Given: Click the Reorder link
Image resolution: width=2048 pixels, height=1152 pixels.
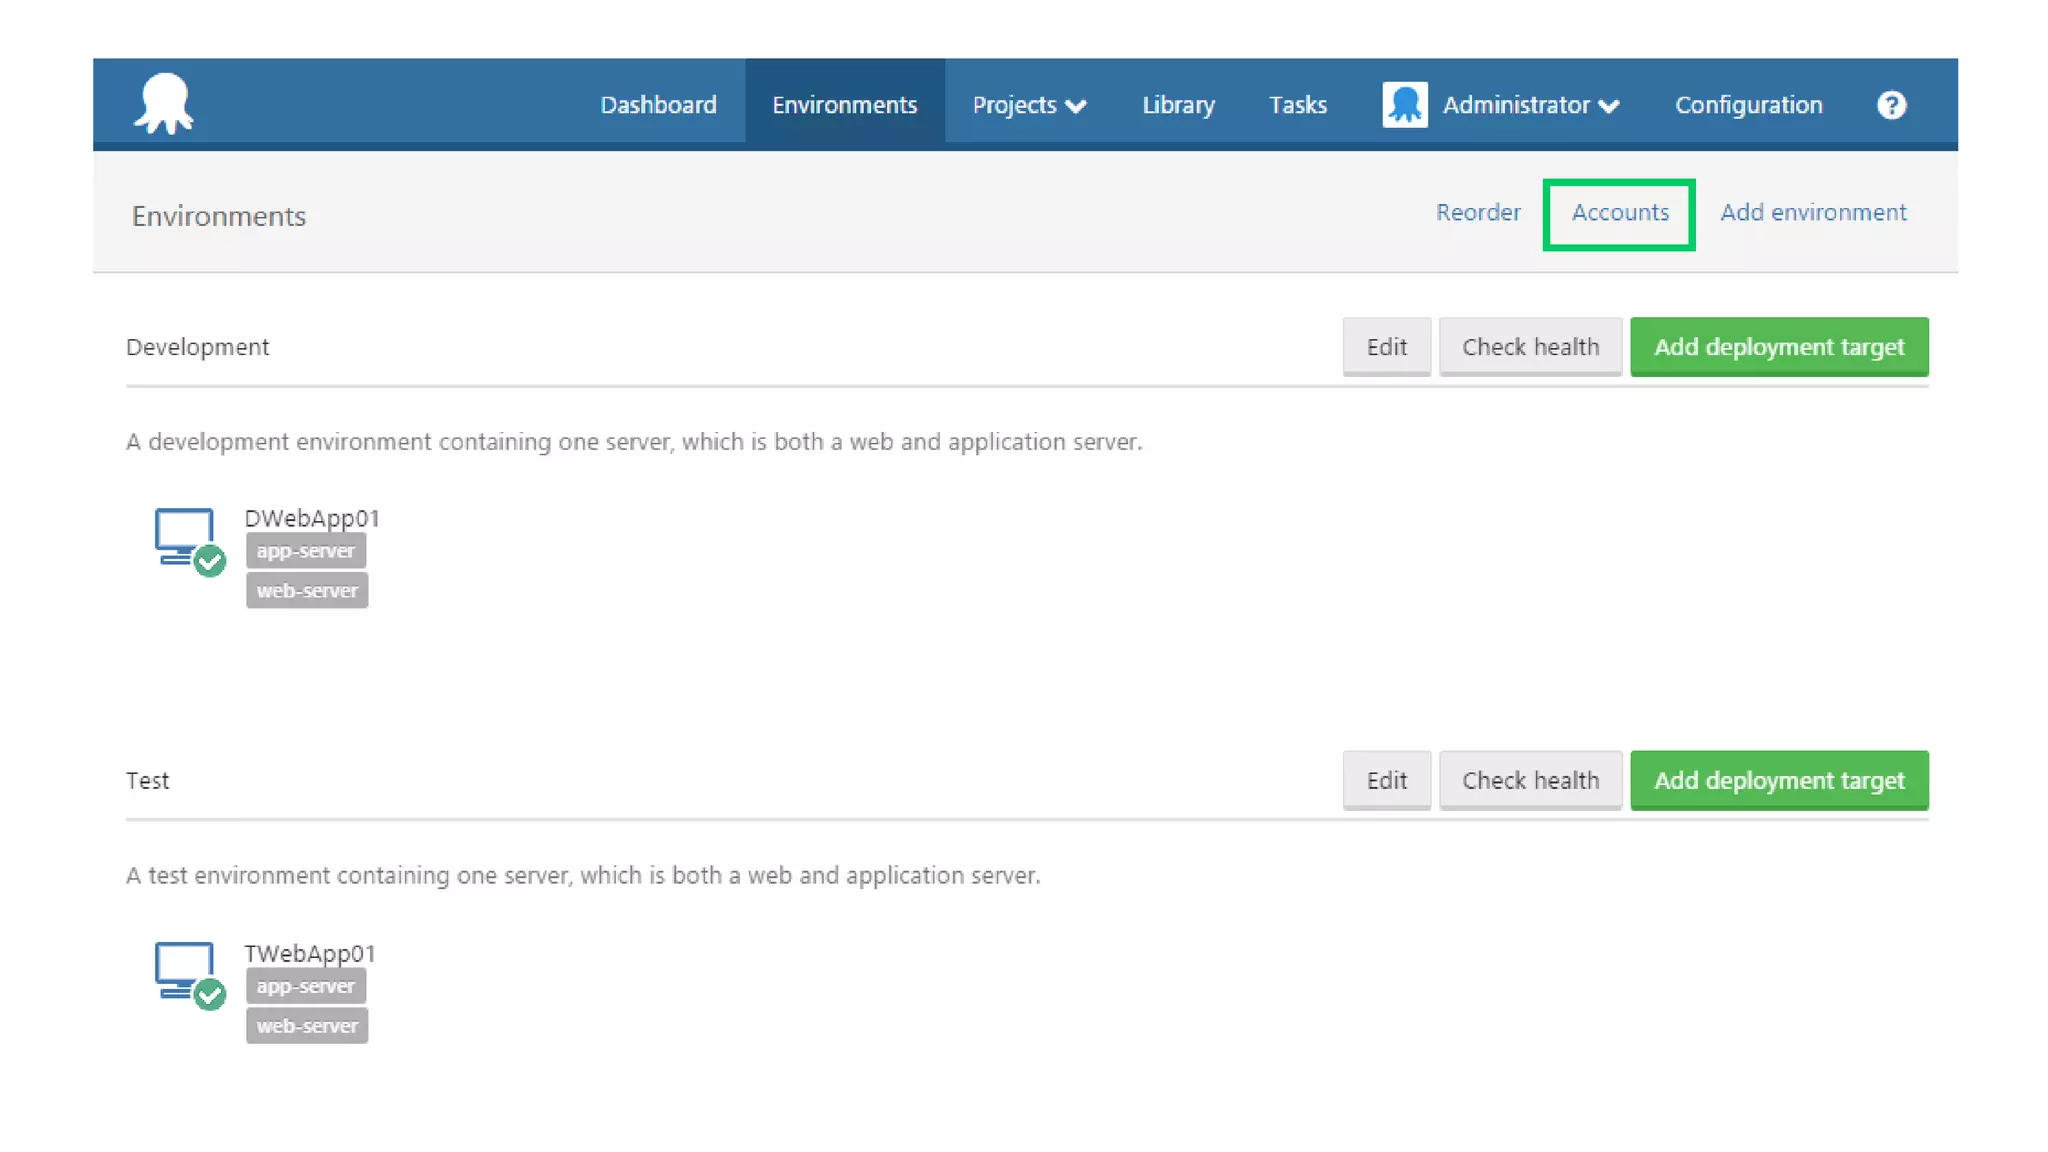Looking at the screenshot, I should (1477, 213).
